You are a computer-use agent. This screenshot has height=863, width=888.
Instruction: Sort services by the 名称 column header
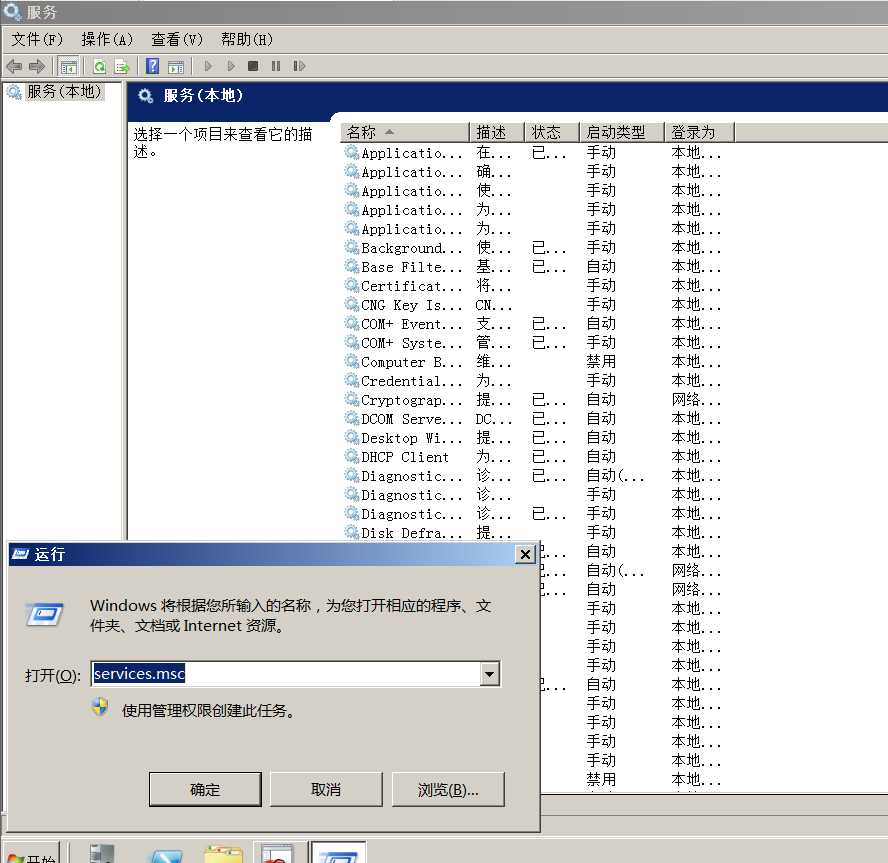coord(405,133)
